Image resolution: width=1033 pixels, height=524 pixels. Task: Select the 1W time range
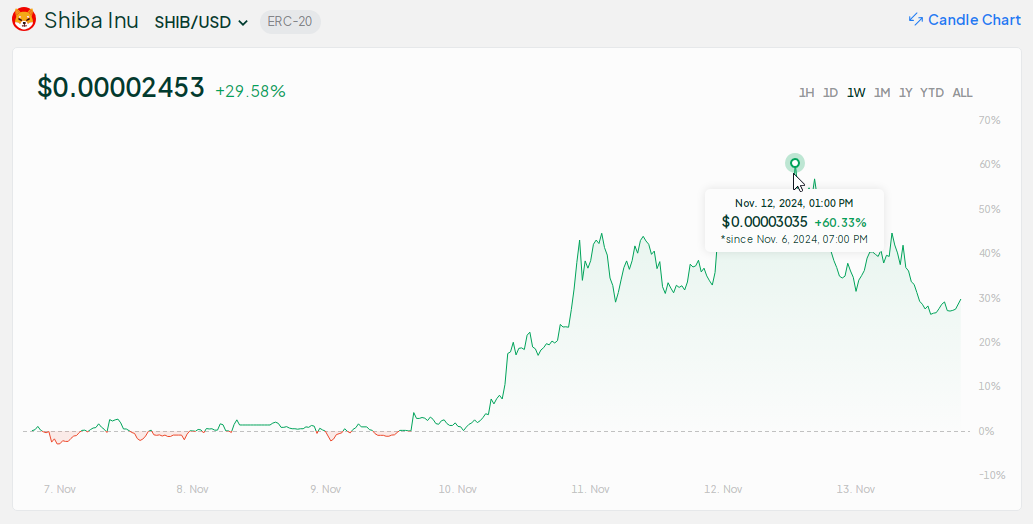[856, 93]
